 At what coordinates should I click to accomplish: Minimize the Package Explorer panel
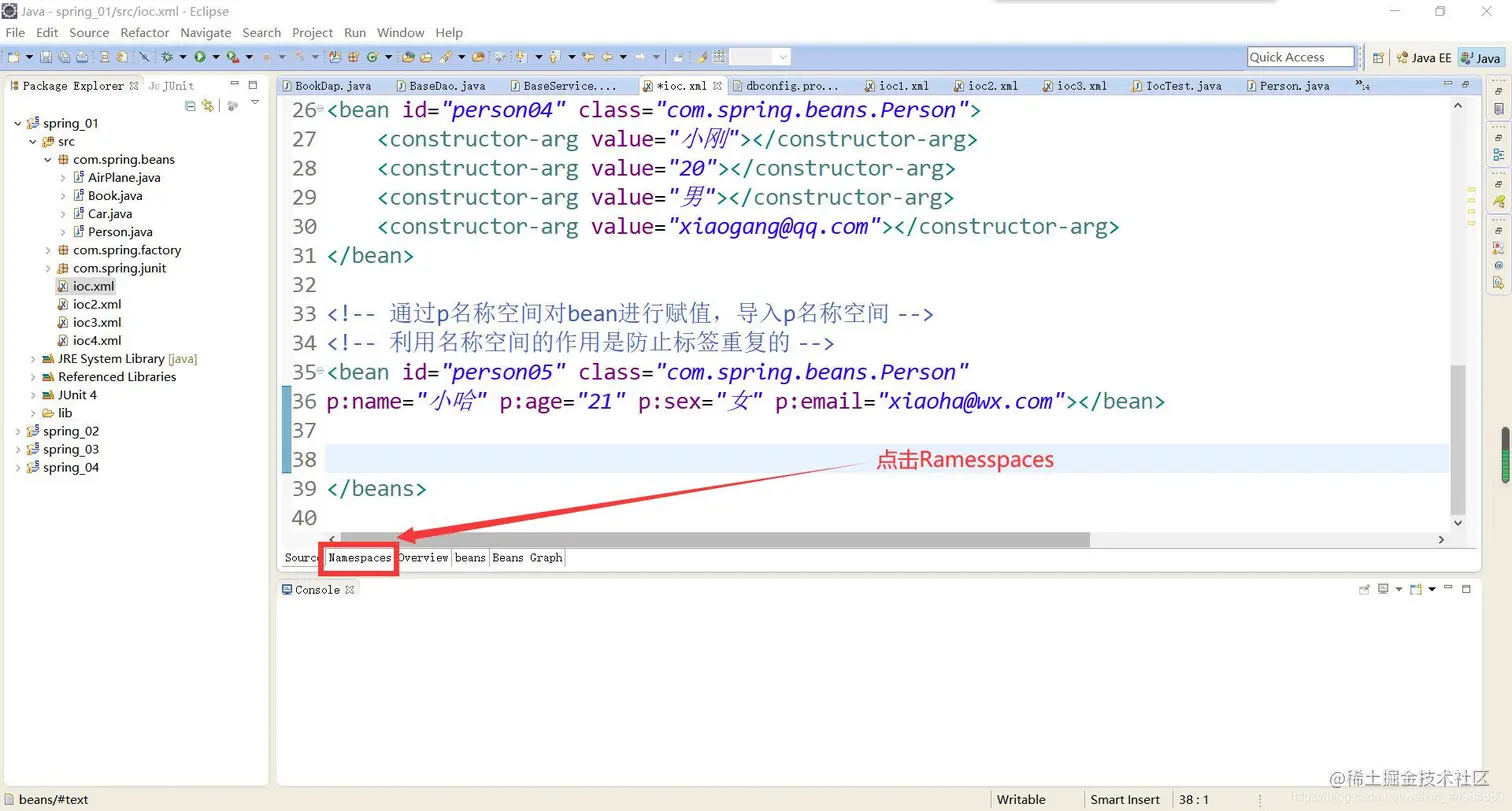click(235, 85)
